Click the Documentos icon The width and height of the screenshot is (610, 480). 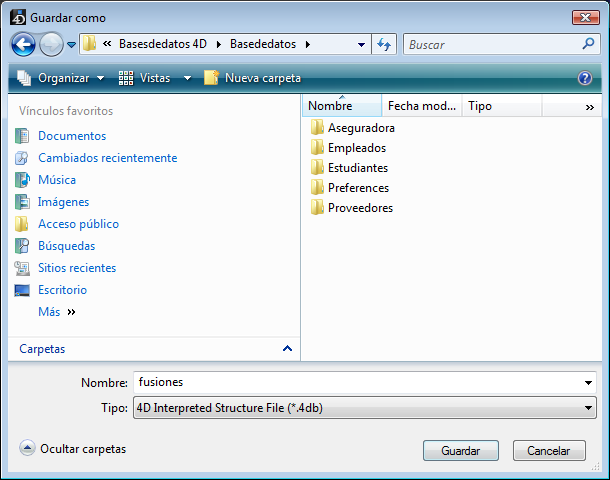coord(22,136)
